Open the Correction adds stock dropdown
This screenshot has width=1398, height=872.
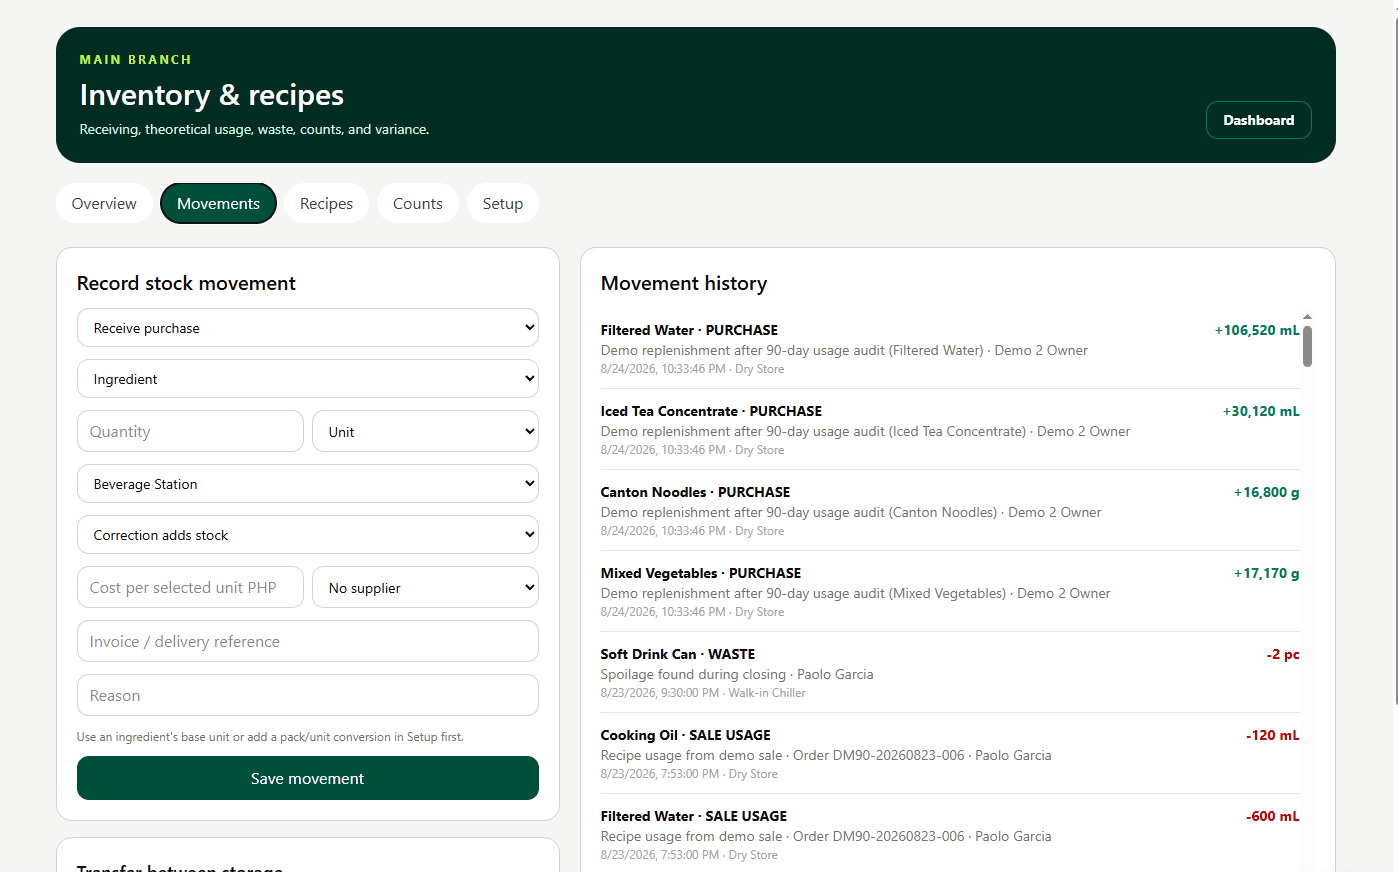(308, 535)
